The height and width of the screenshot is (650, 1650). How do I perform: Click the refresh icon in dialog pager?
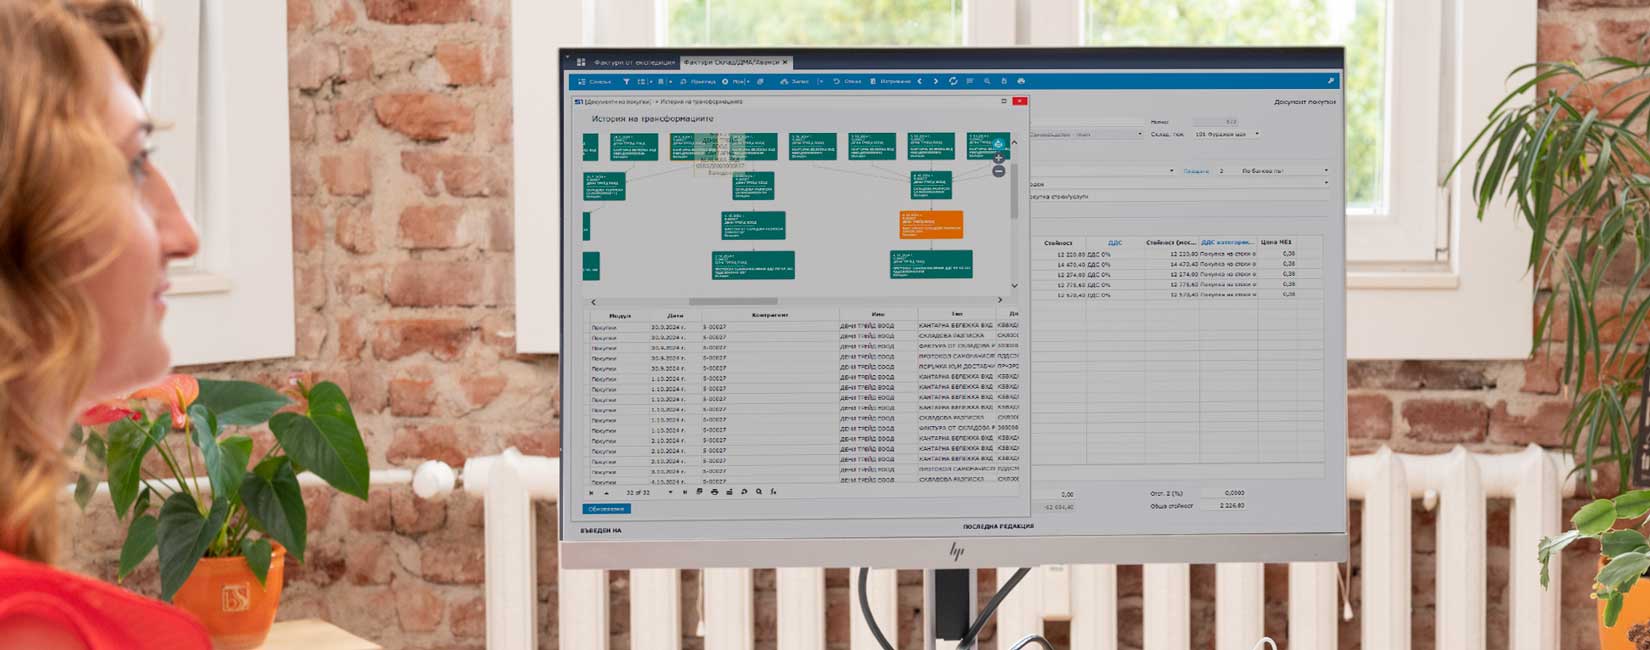(744, 492)
